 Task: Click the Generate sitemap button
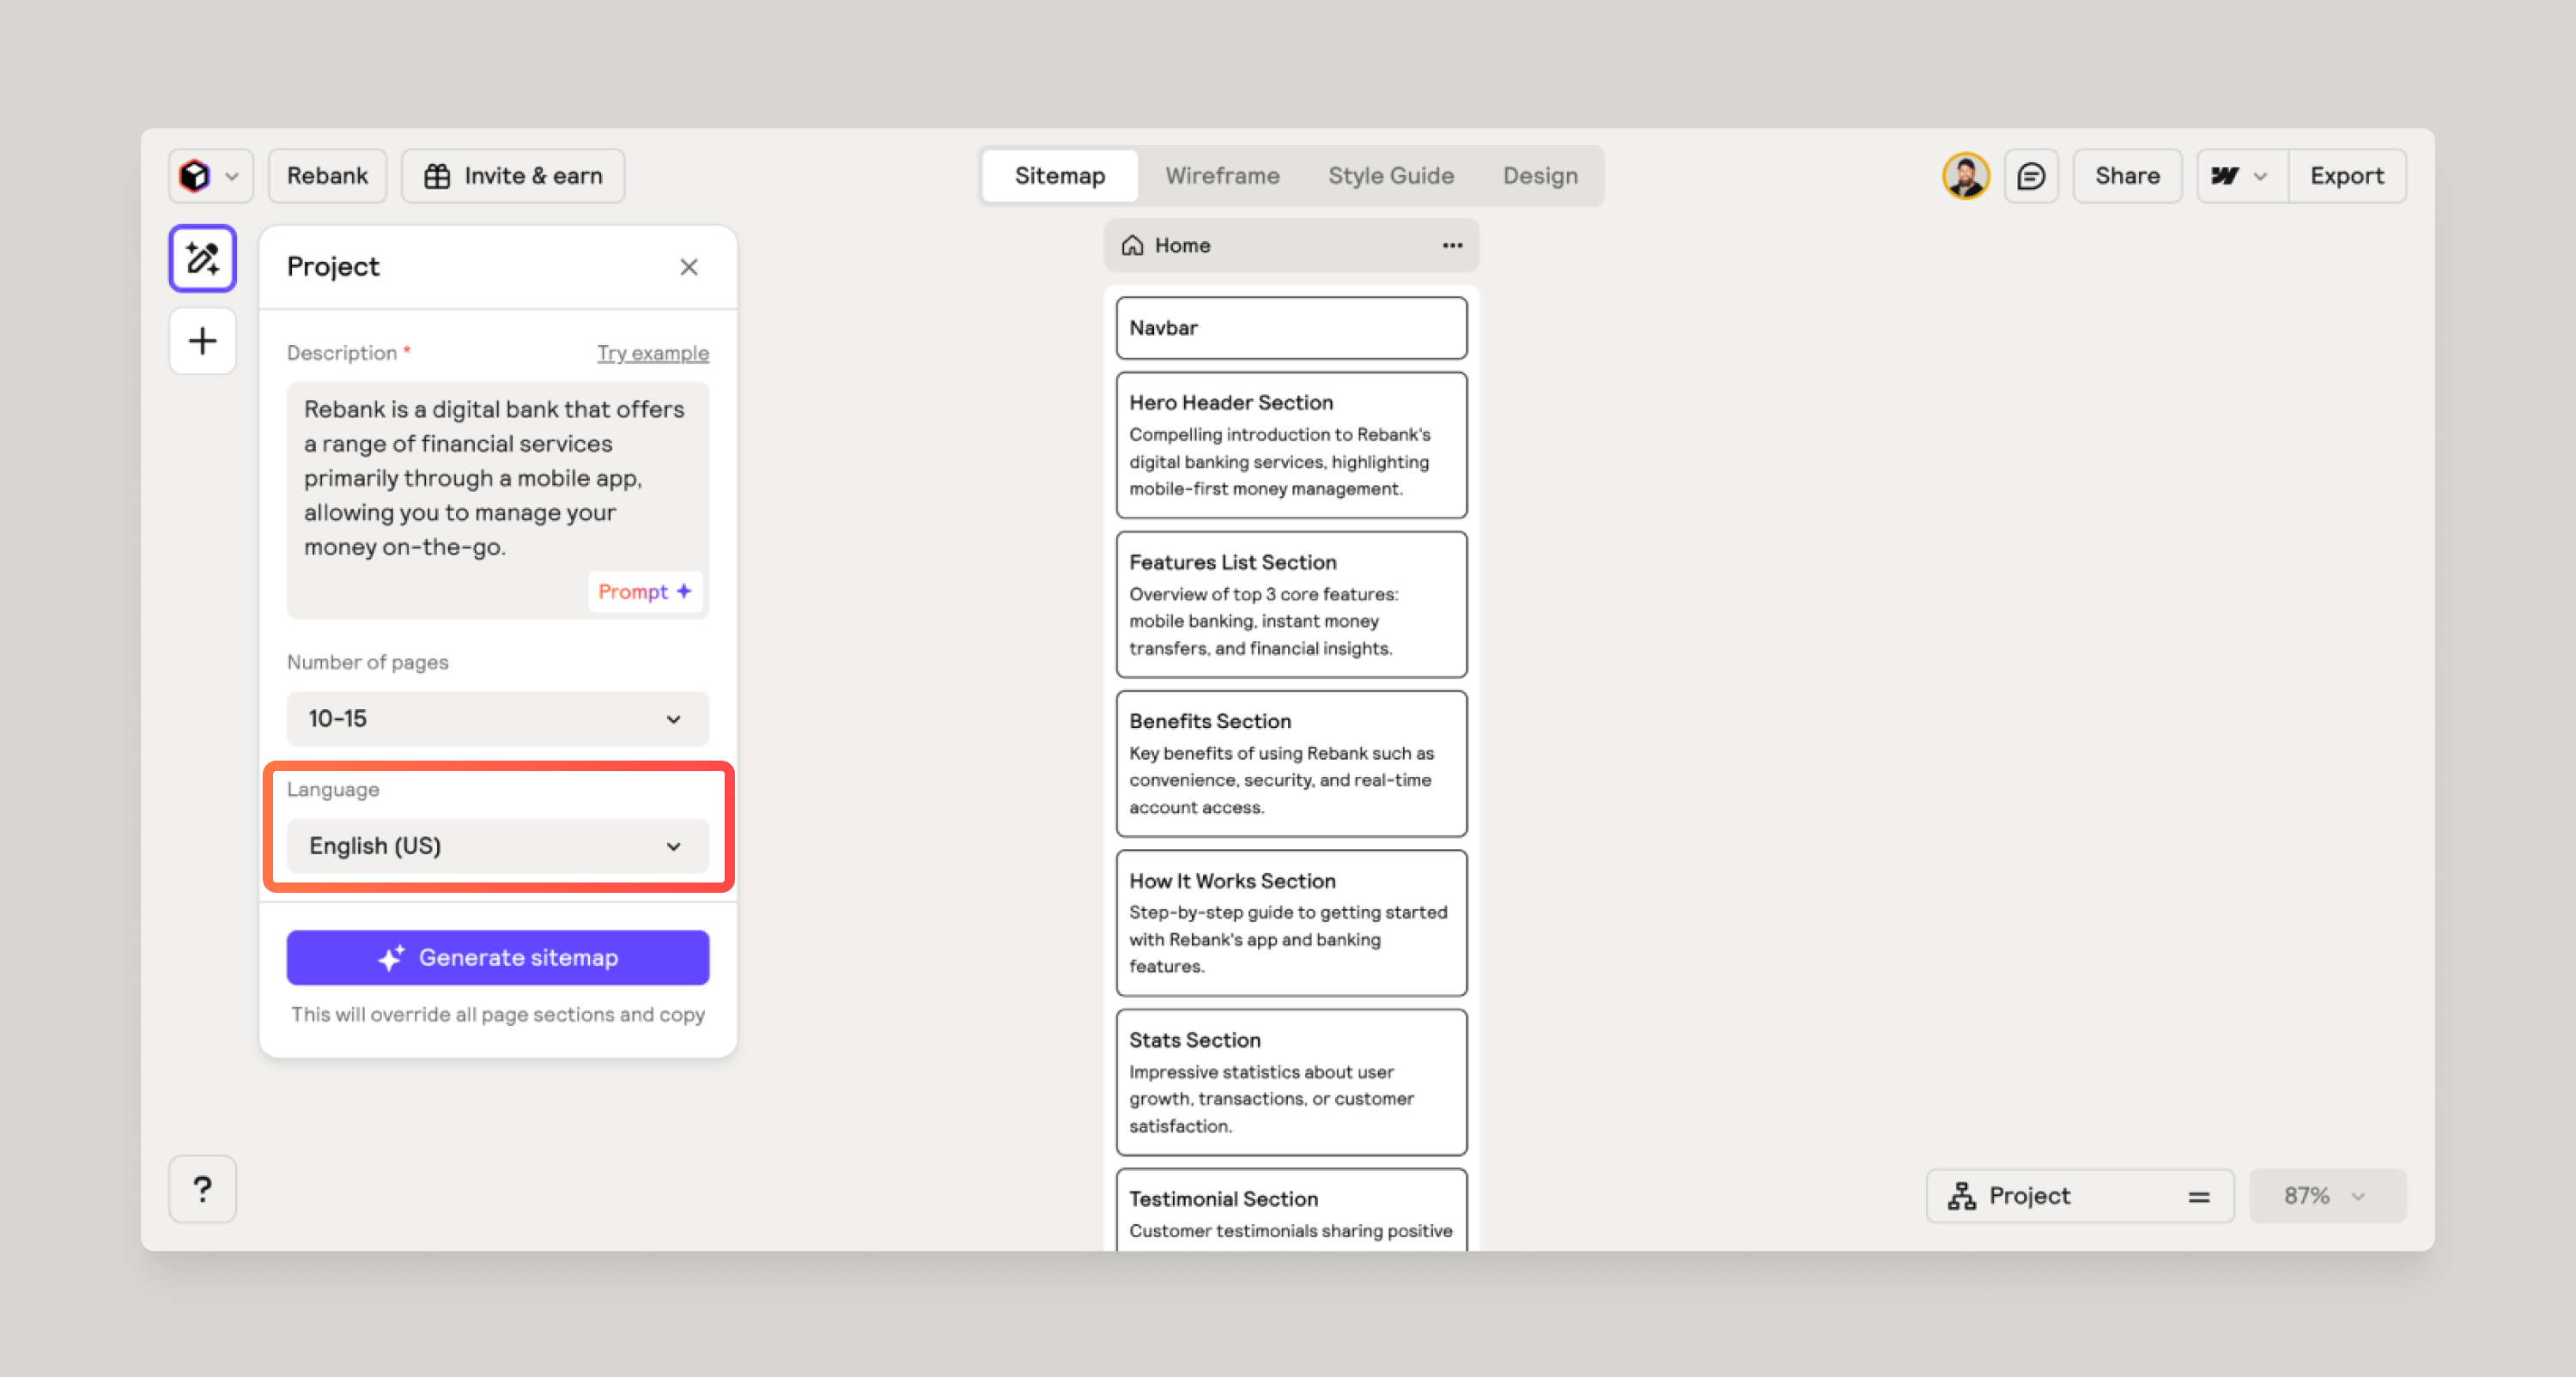pyautogui.click(x=497, y=957)
